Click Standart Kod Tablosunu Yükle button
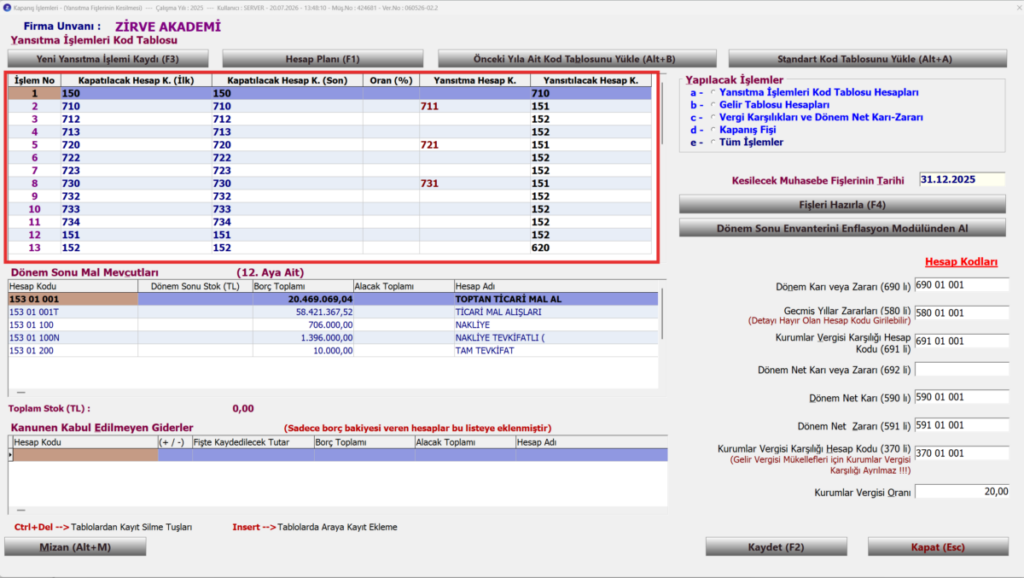Screen dimensions: 1024x578 [867, 59]
